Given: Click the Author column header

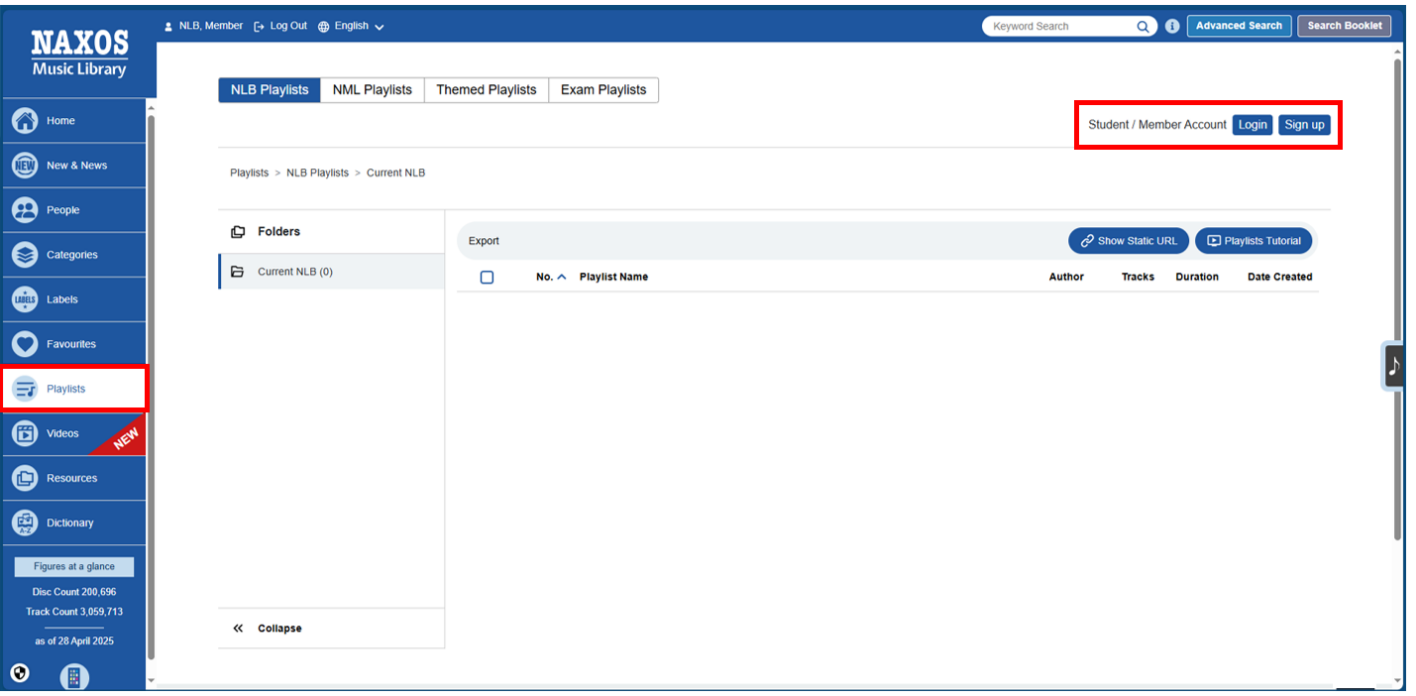Looking at the screenshot, I should click(x=1066, y=277).
